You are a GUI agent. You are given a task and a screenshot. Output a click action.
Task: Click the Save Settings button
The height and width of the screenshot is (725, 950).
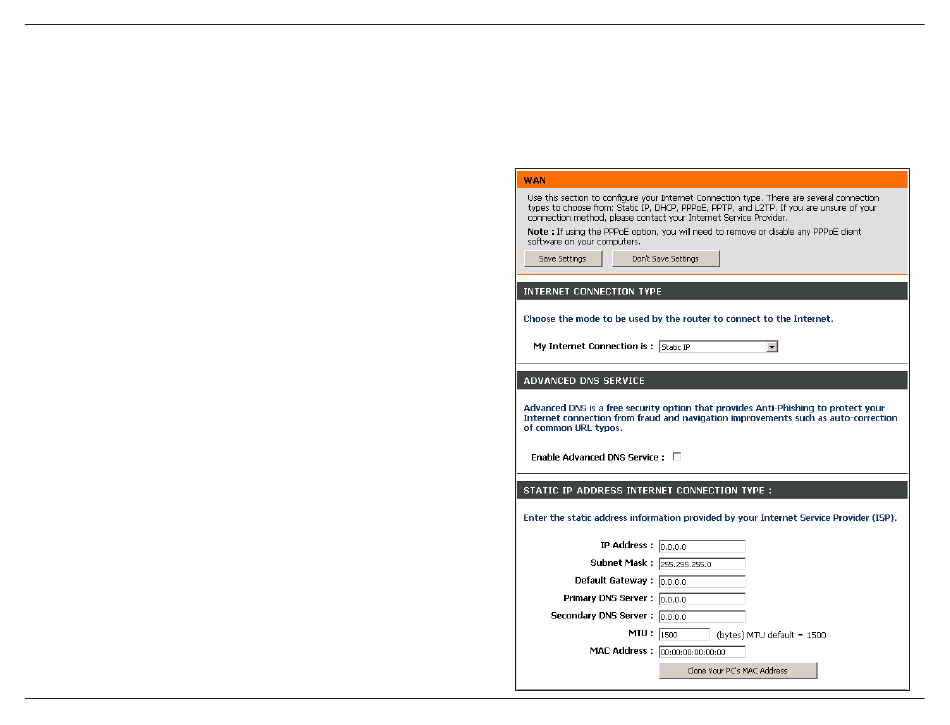(x=563, y=259)
